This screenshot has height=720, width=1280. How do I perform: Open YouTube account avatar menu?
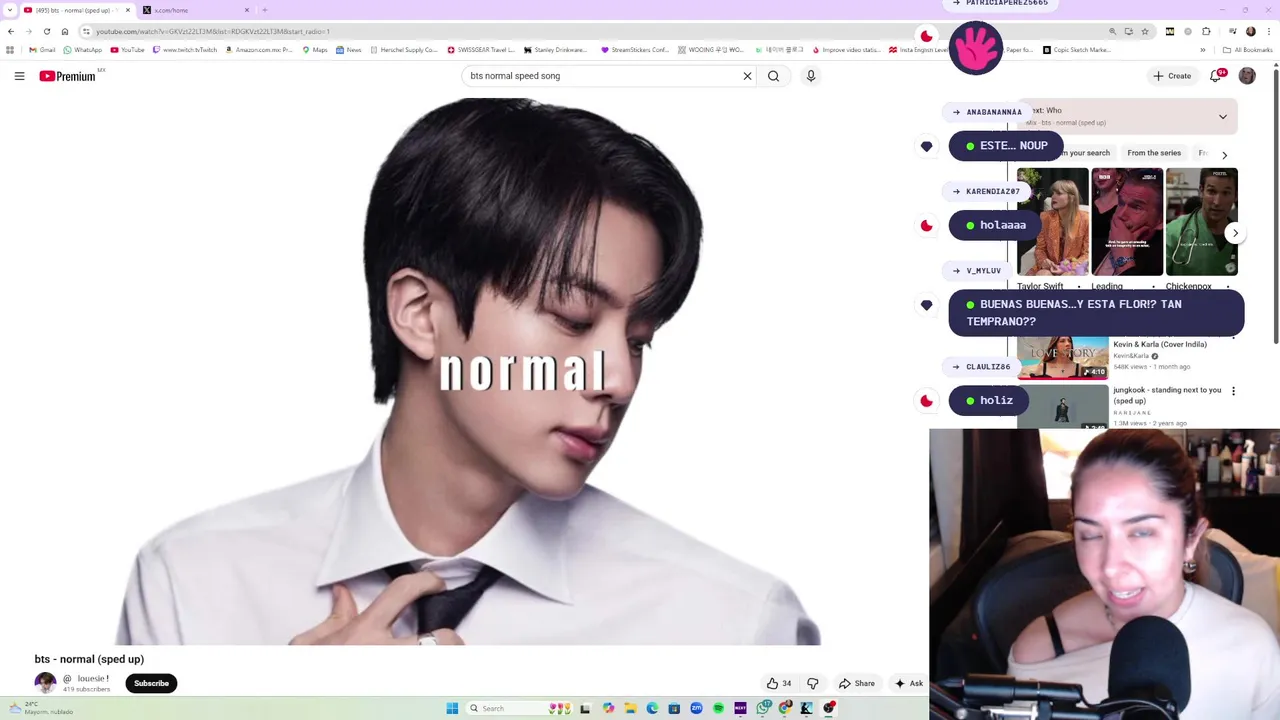(1247, 76)
